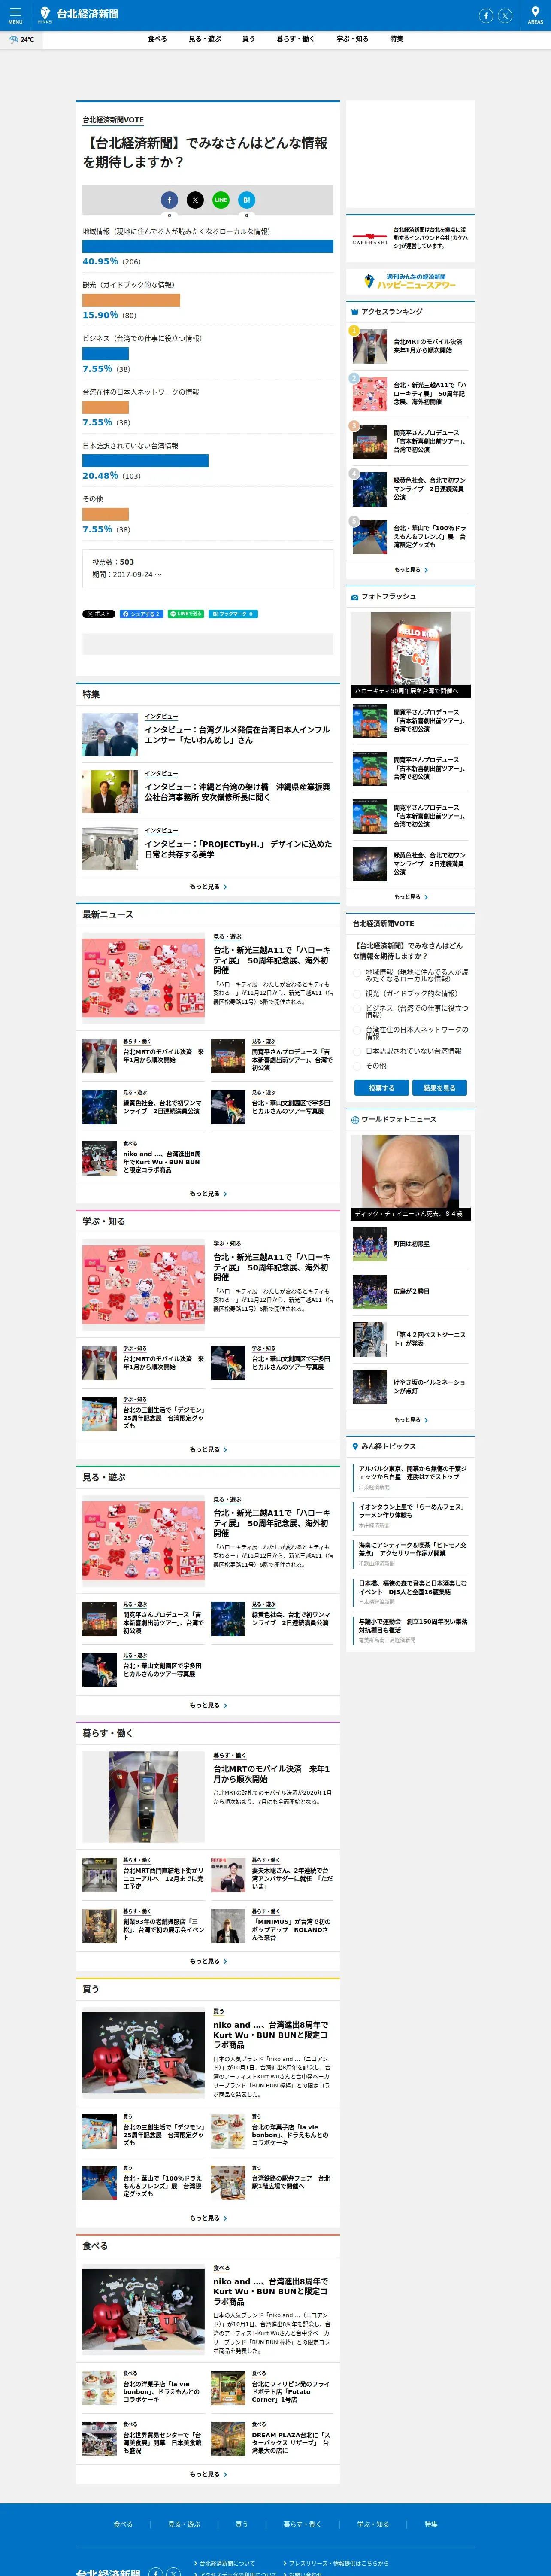Expand もっと見る under 特集 section
Viewport: 551px width, 2576px height.
pyautogui.click(x=208, y=886)
